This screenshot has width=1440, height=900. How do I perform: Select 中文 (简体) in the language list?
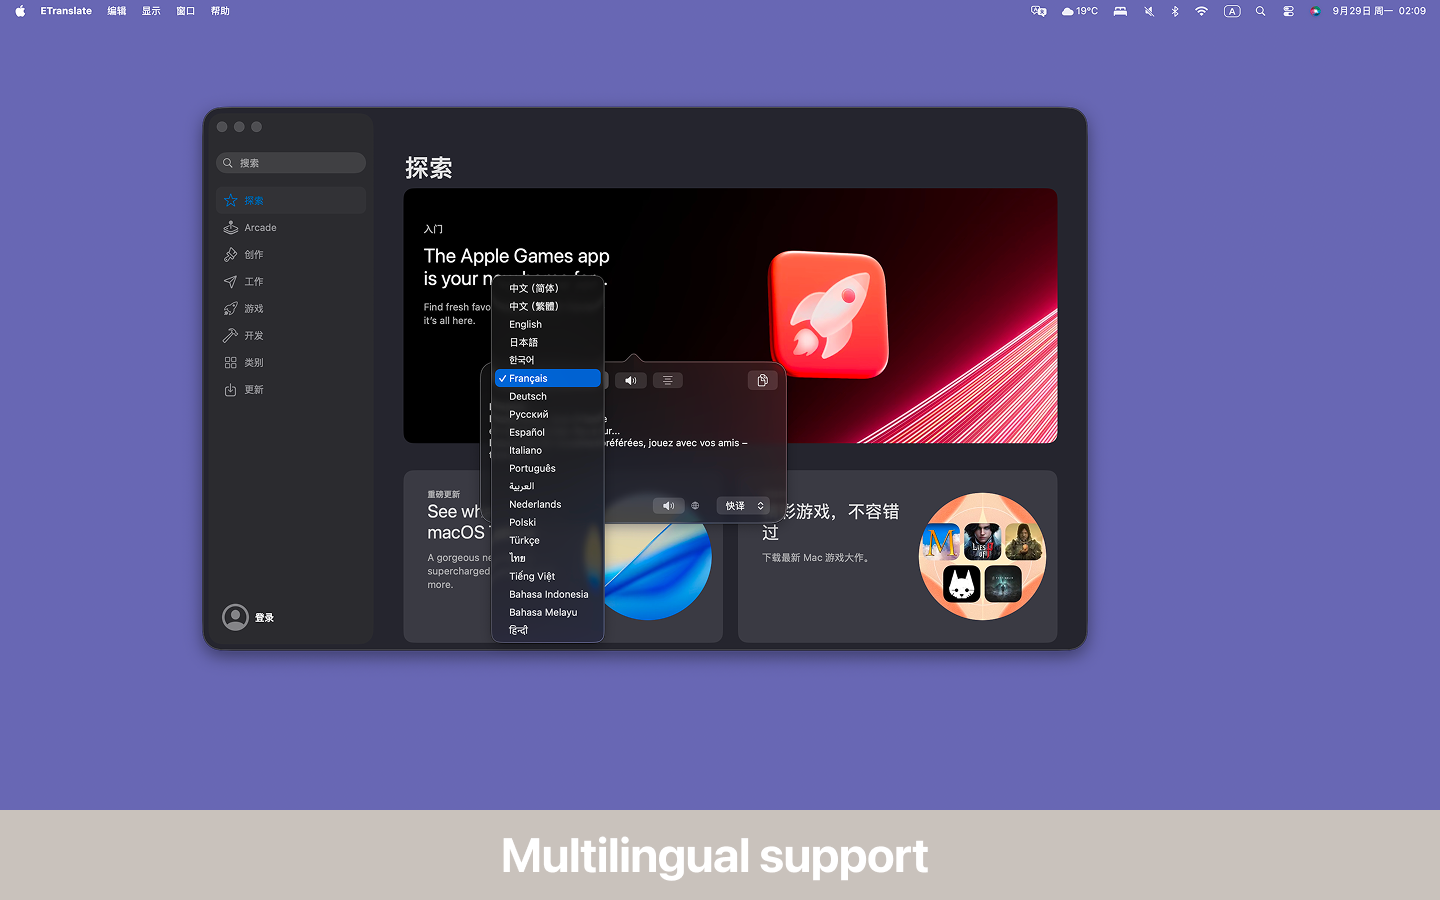coord(548,288)
